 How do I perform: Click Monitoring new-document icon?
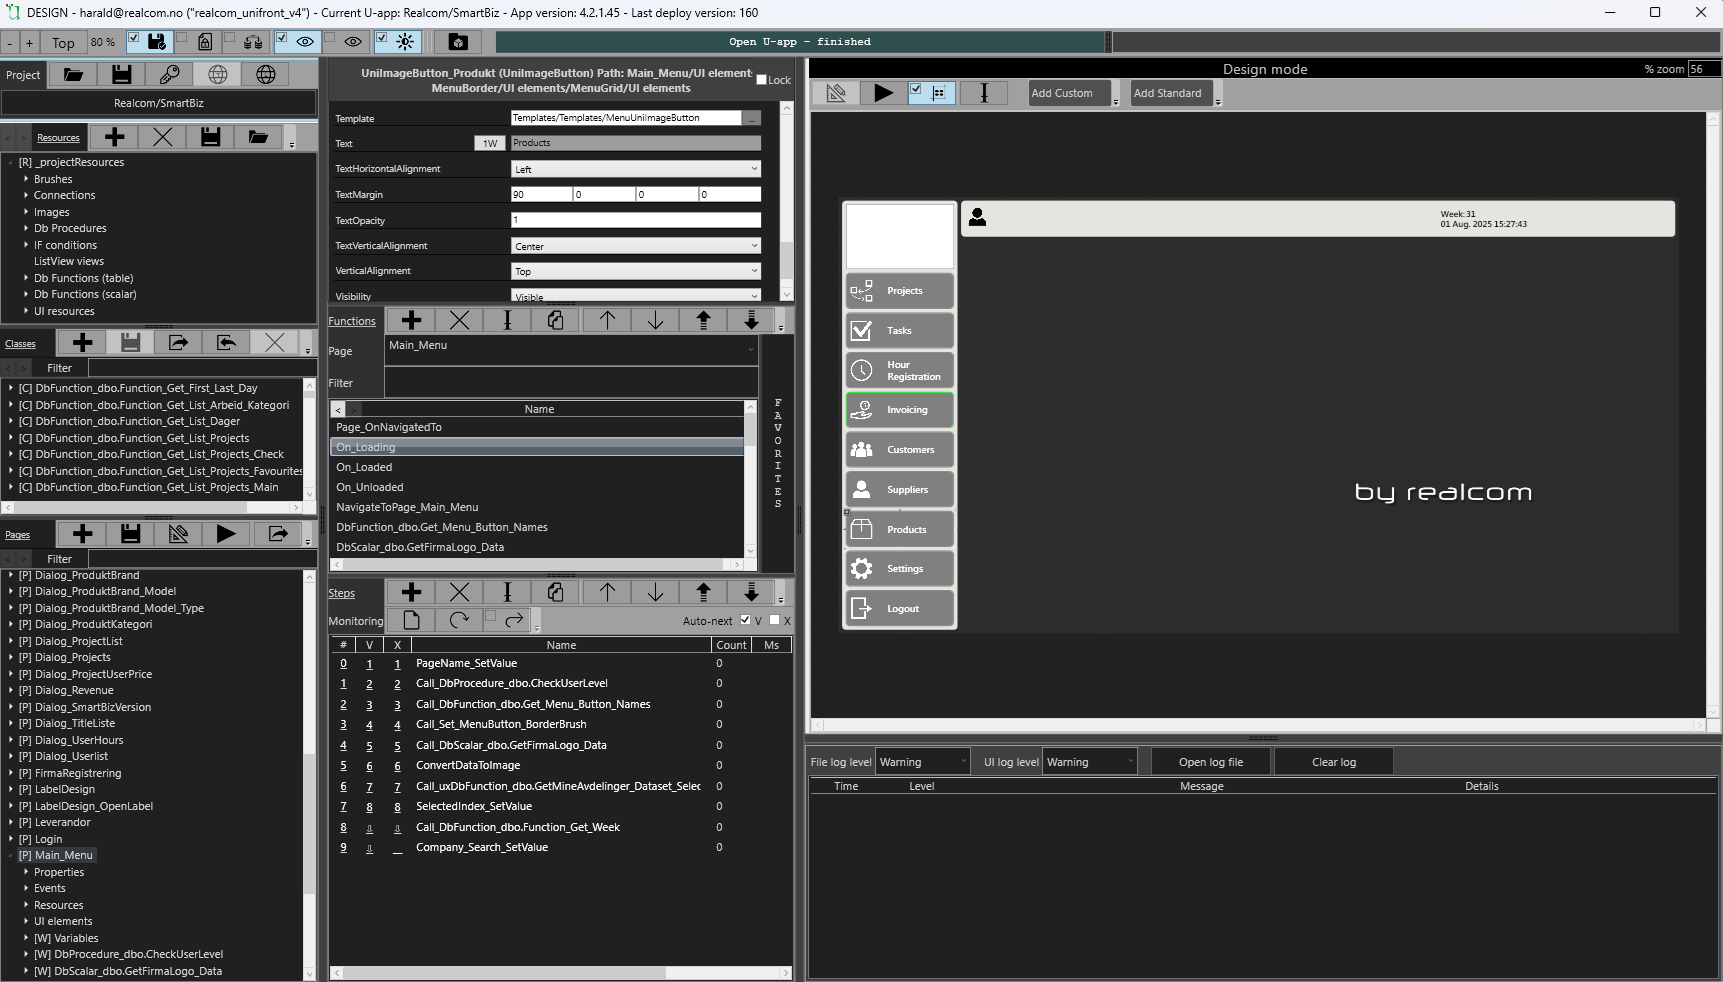411,620
